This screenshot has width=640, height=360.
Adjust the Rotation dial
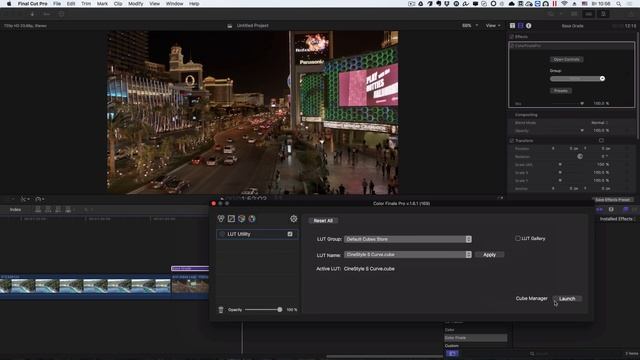[x=580, y=156]
